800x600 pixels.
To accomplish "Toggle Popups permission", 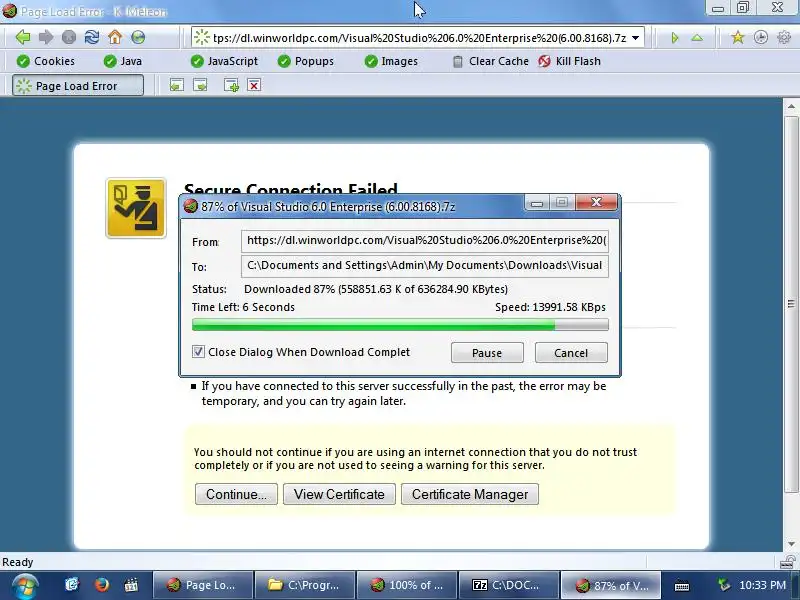I will pyautogui.click(x=306, y=61).
